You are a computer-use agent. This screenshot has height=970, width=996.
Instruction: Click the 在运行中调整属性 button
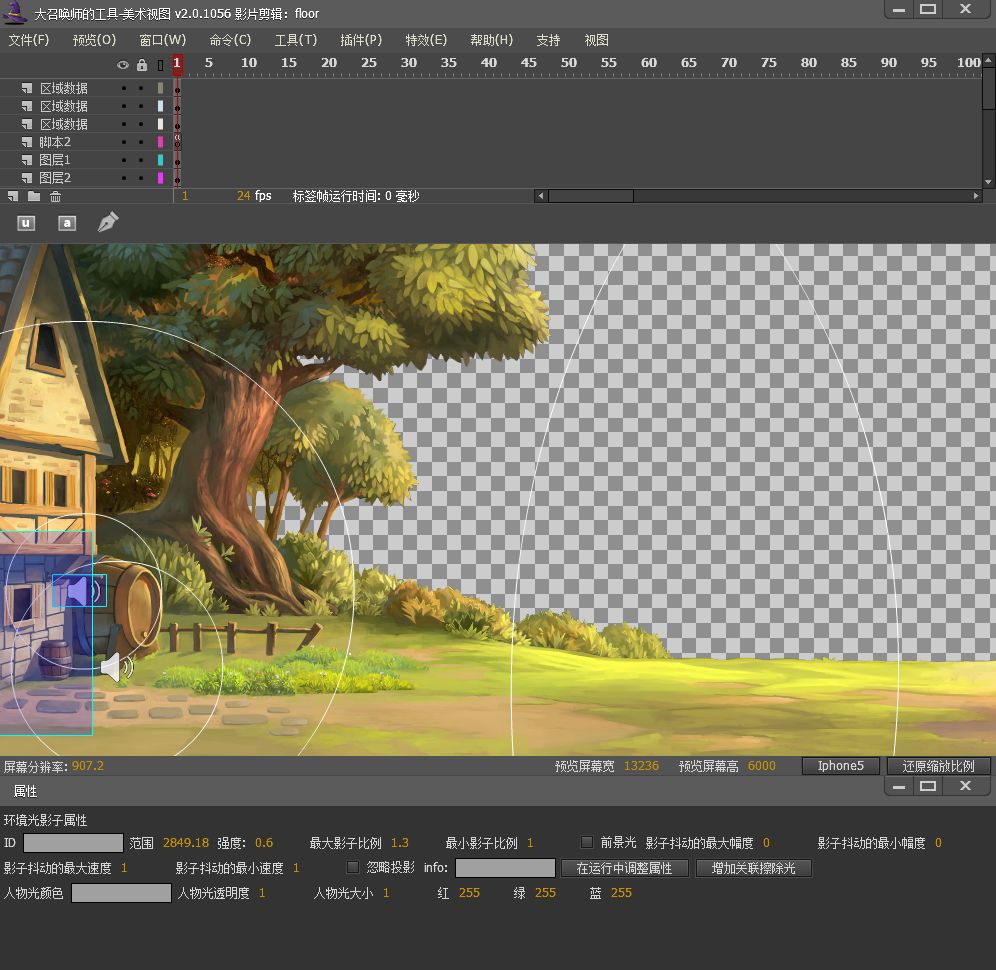624,868
